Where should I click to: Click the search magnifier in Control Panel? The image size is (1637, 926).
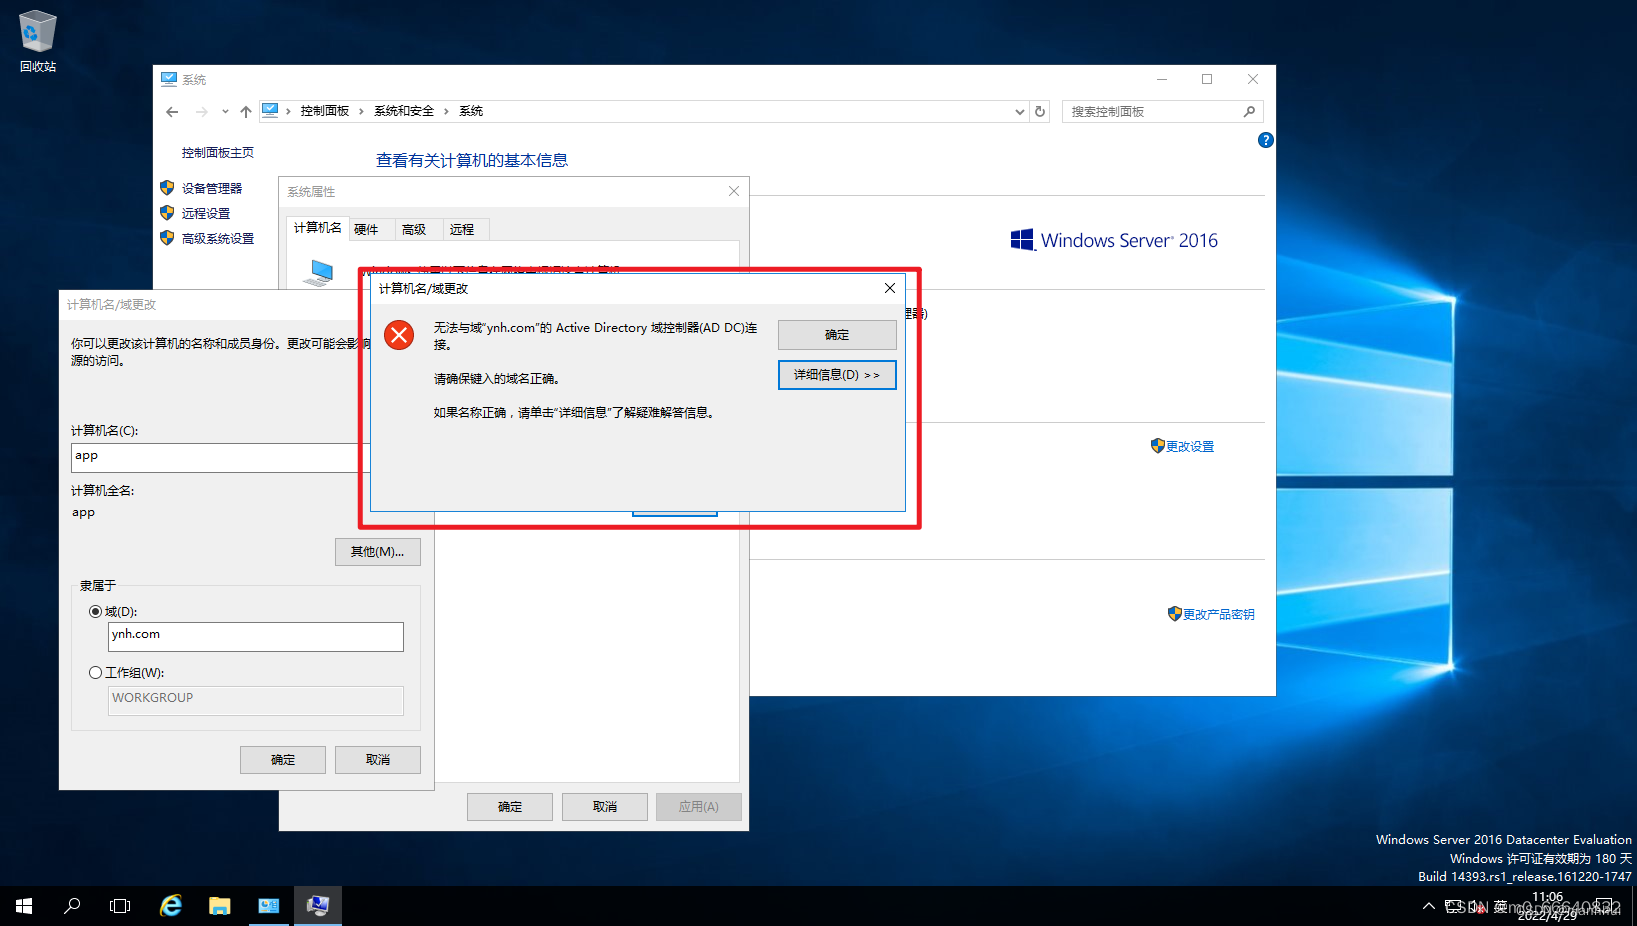[x=1249, y=112]
